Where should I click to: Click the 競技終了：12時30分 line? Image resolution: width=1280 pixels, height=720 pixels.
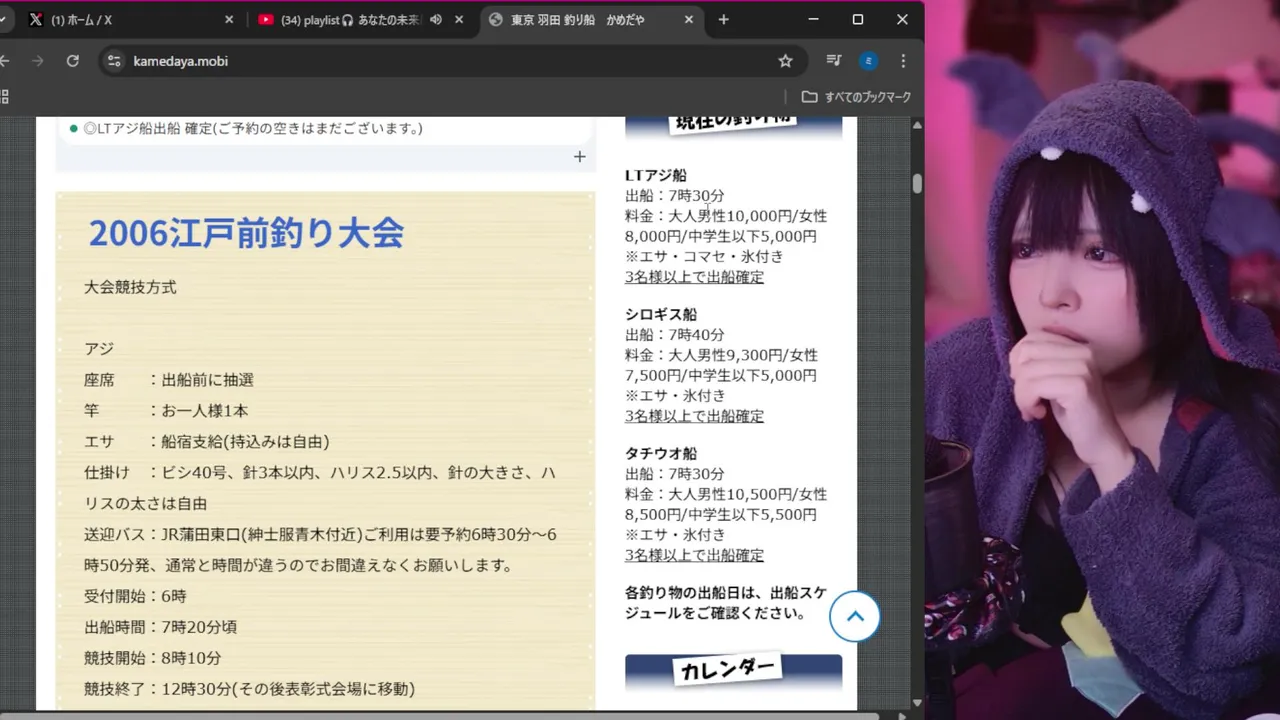pyautogui.click(x=249, y=689)
